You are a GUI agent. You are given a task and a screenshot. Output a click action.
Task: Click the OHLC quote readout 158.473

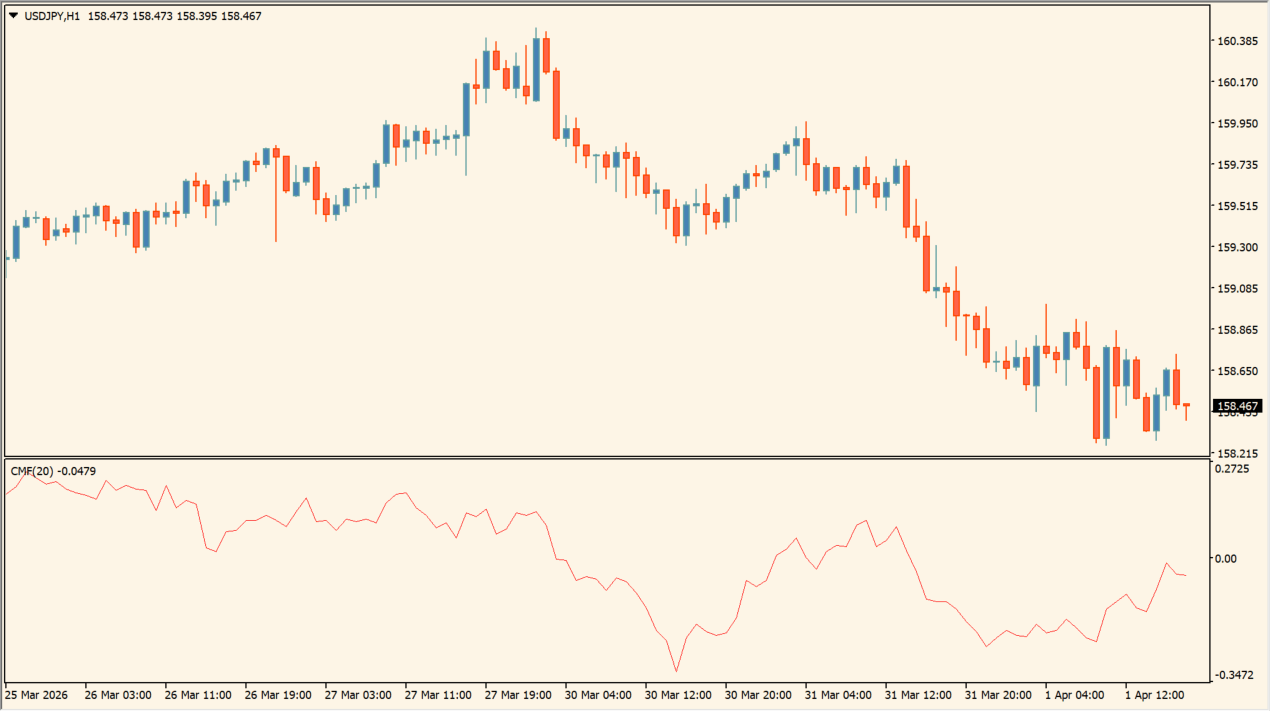(x=110, y=15)
